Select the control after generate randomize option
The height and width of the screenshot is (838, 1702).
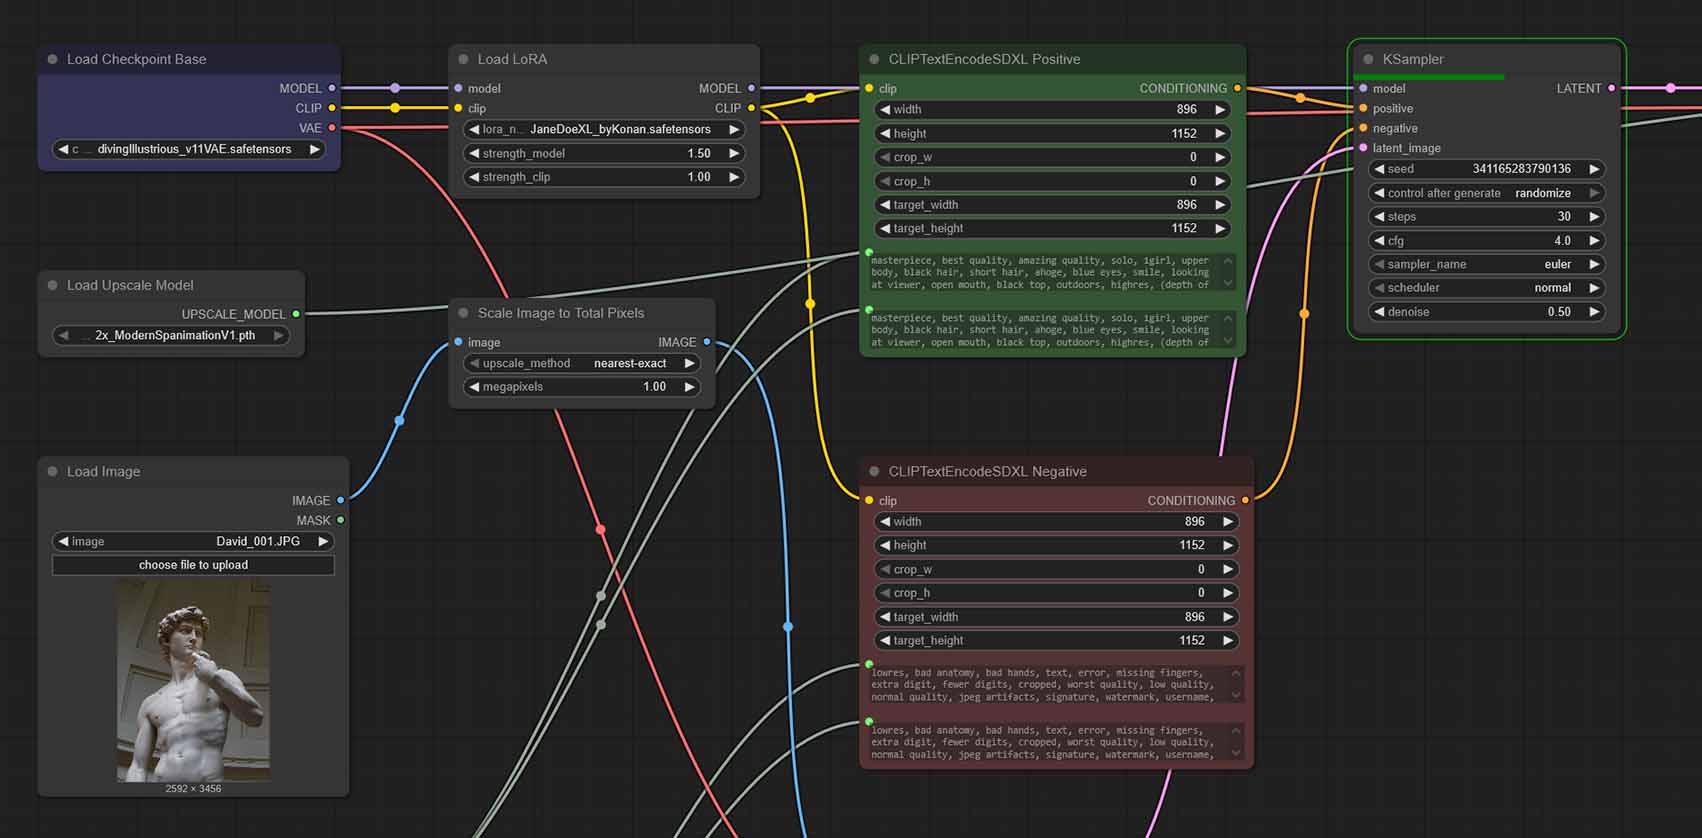[x=1486, y=193]
